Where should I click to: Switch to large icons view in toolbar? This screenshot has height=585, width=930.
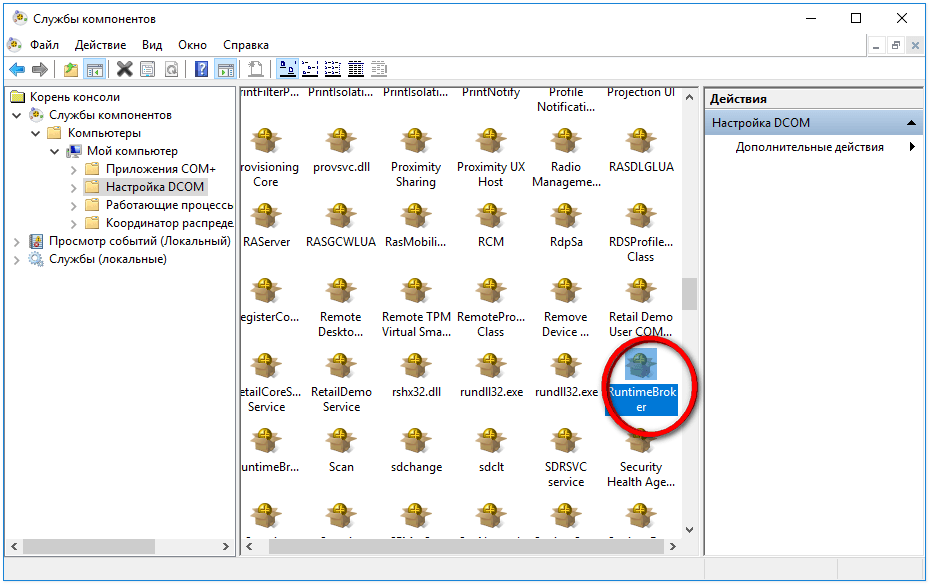click(287, 69)
